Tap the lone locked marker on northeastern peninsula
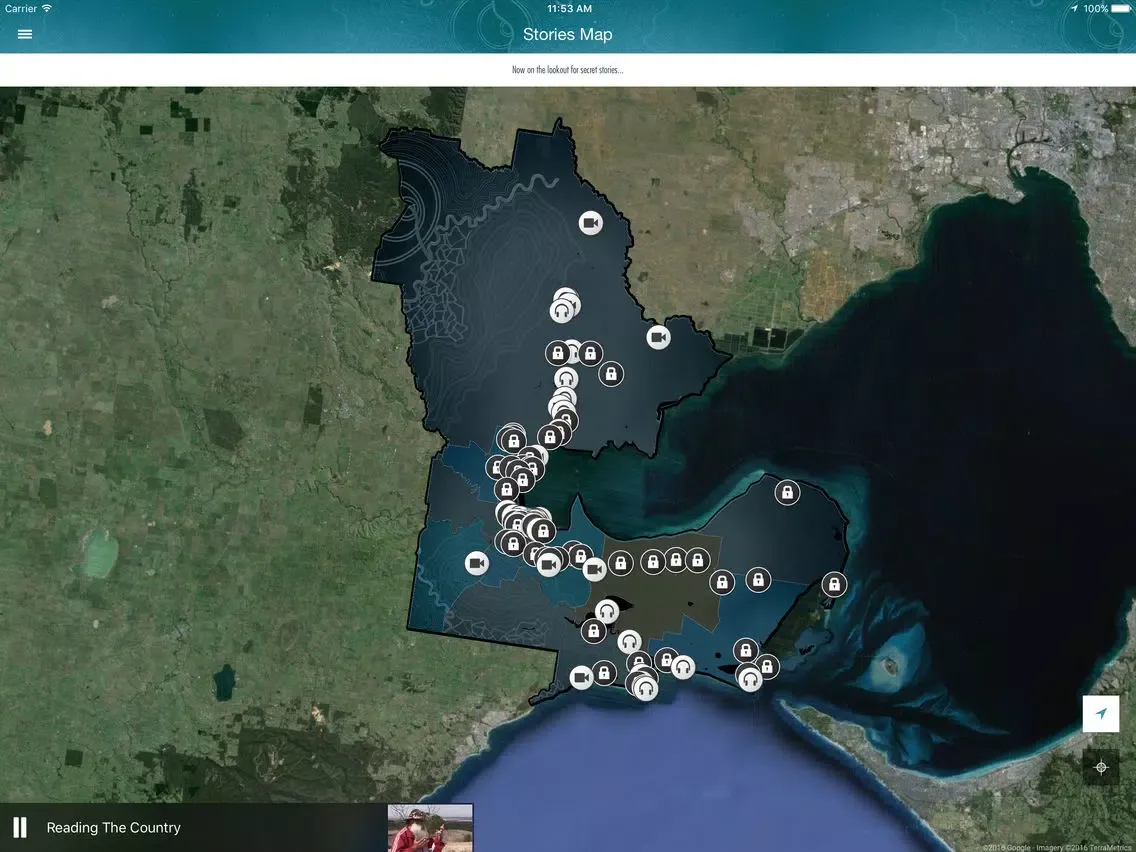 pos(787,493)
